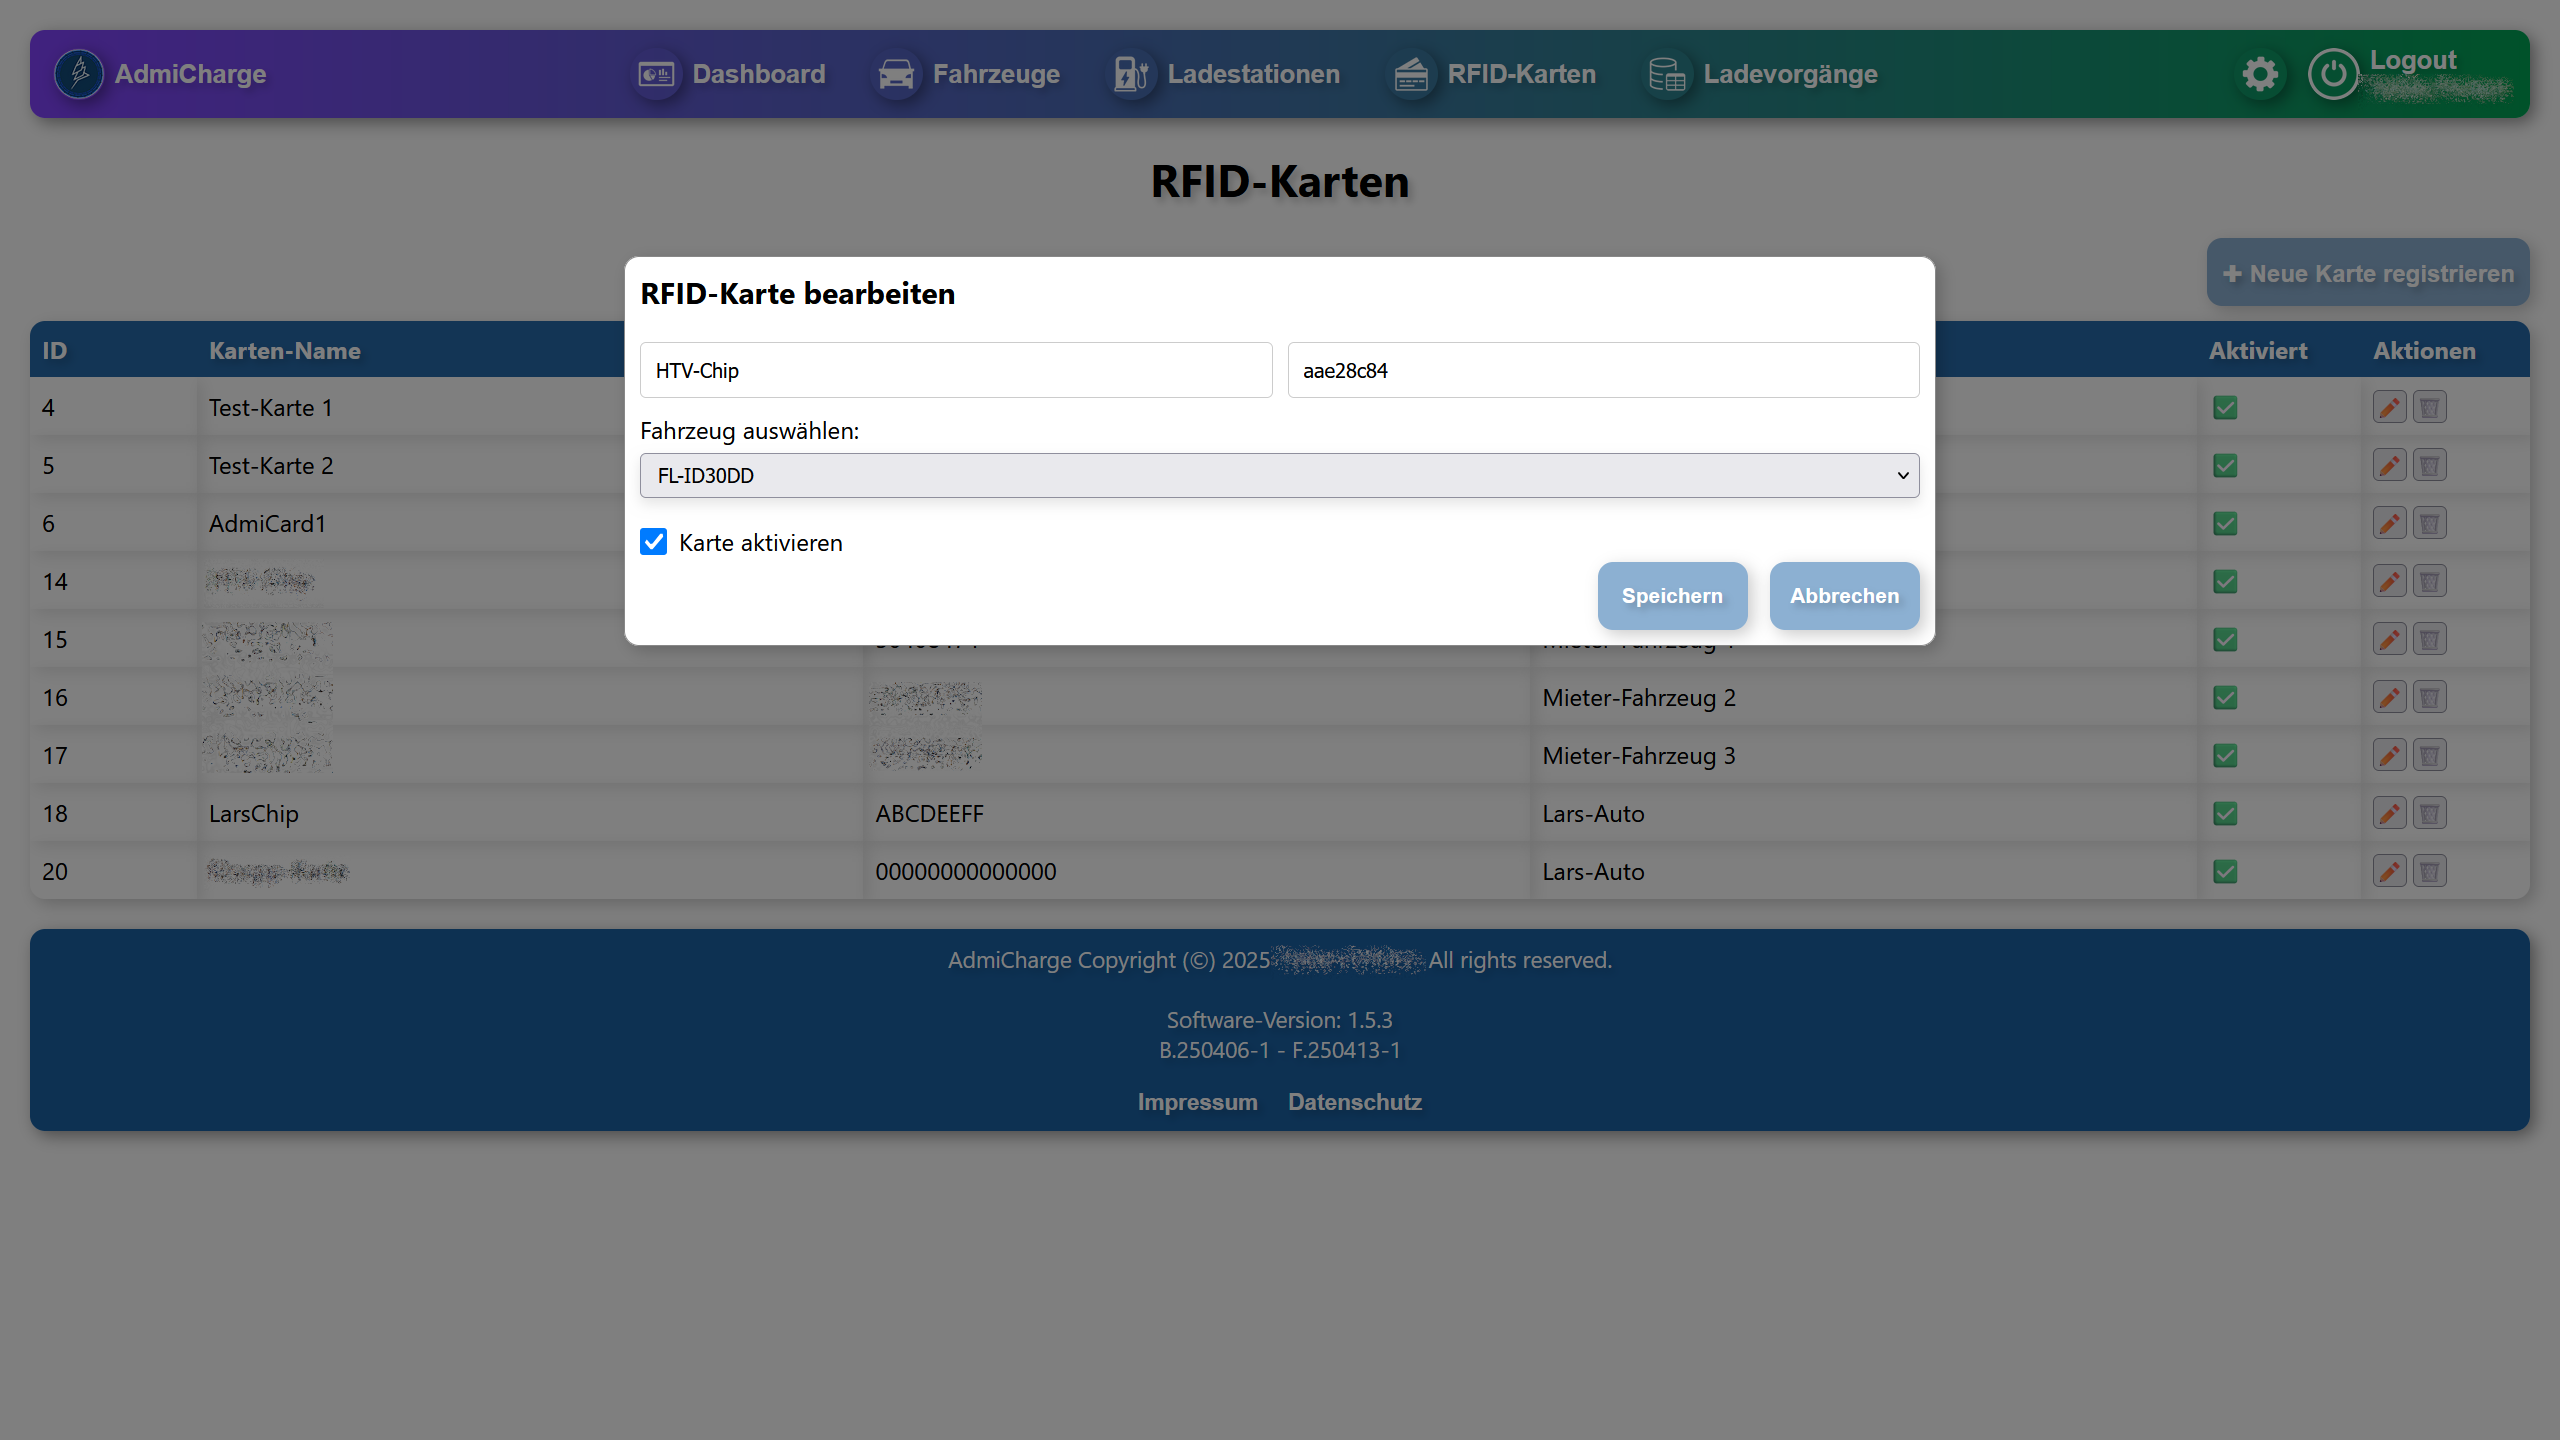Open the Fahrzeug auswählen dropdown
The height and width of the screenshot is (1440, 2560).
click(1279, 476)
